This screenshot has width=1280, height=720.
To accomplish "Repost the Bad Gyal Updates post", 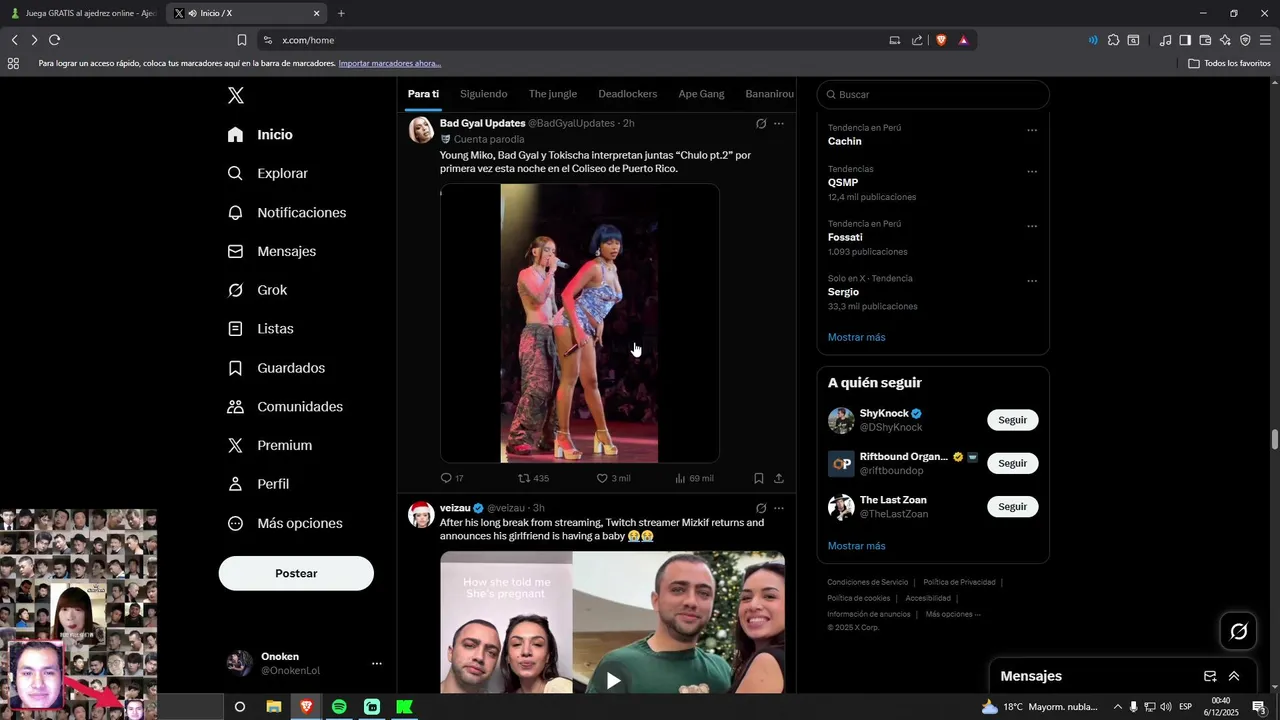I will coord(533,478).
